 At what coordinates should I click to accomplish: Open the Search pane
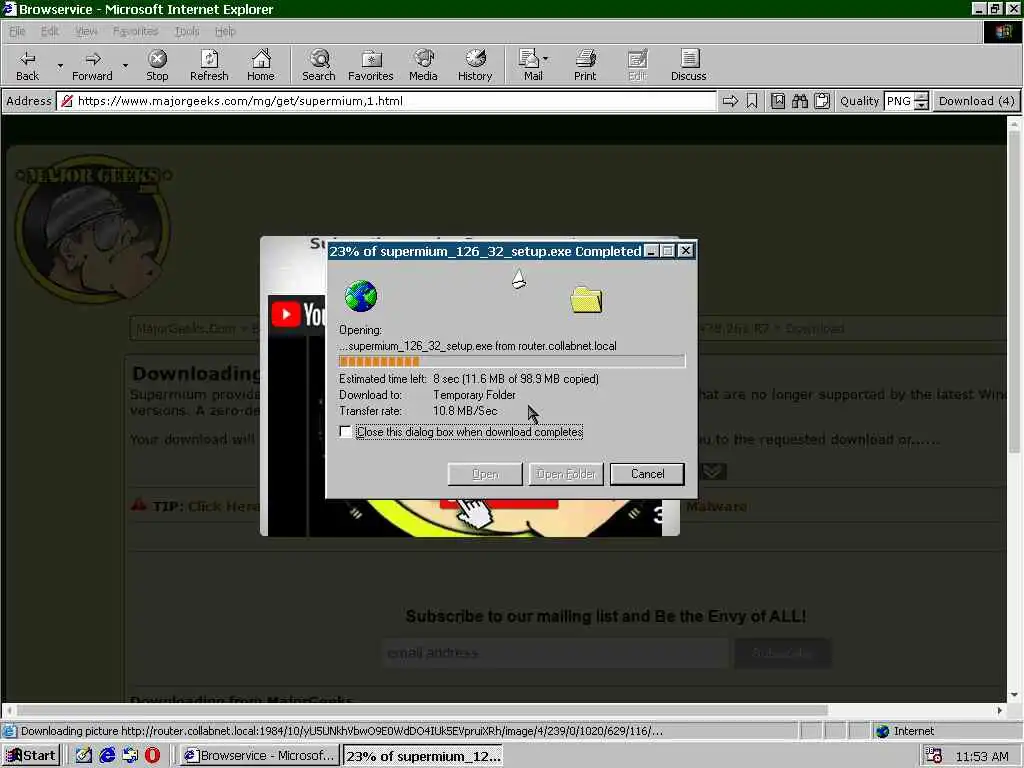click(x=319, y=65)
